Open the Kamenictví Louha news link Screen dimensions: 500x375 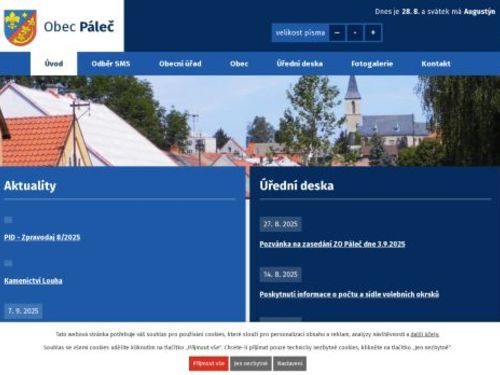click(33, 281)
